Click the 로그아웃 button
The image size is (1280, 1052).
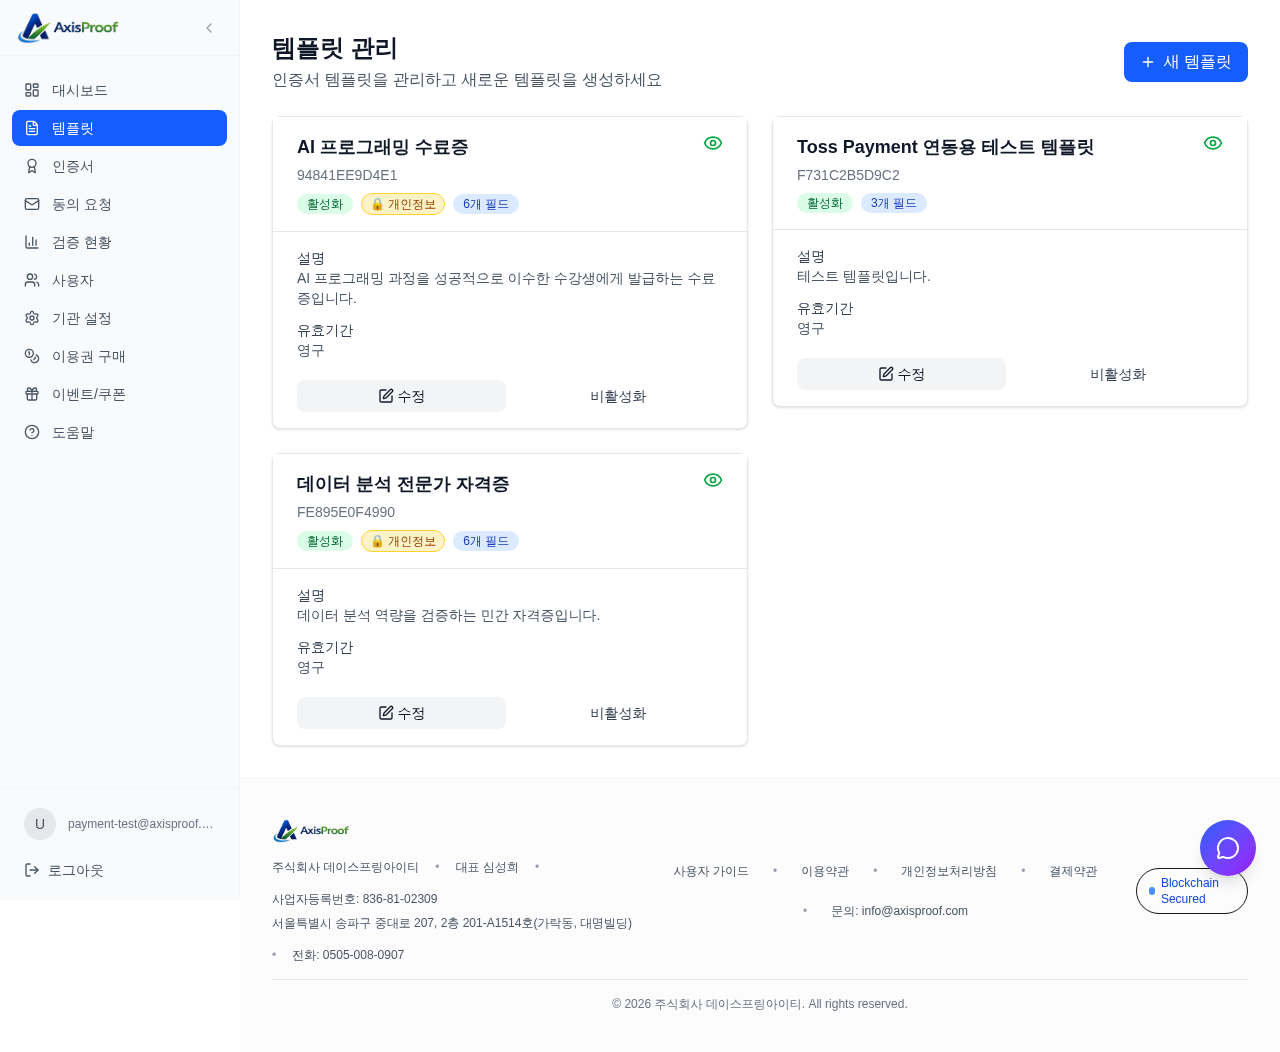click(x=65, y=870)
